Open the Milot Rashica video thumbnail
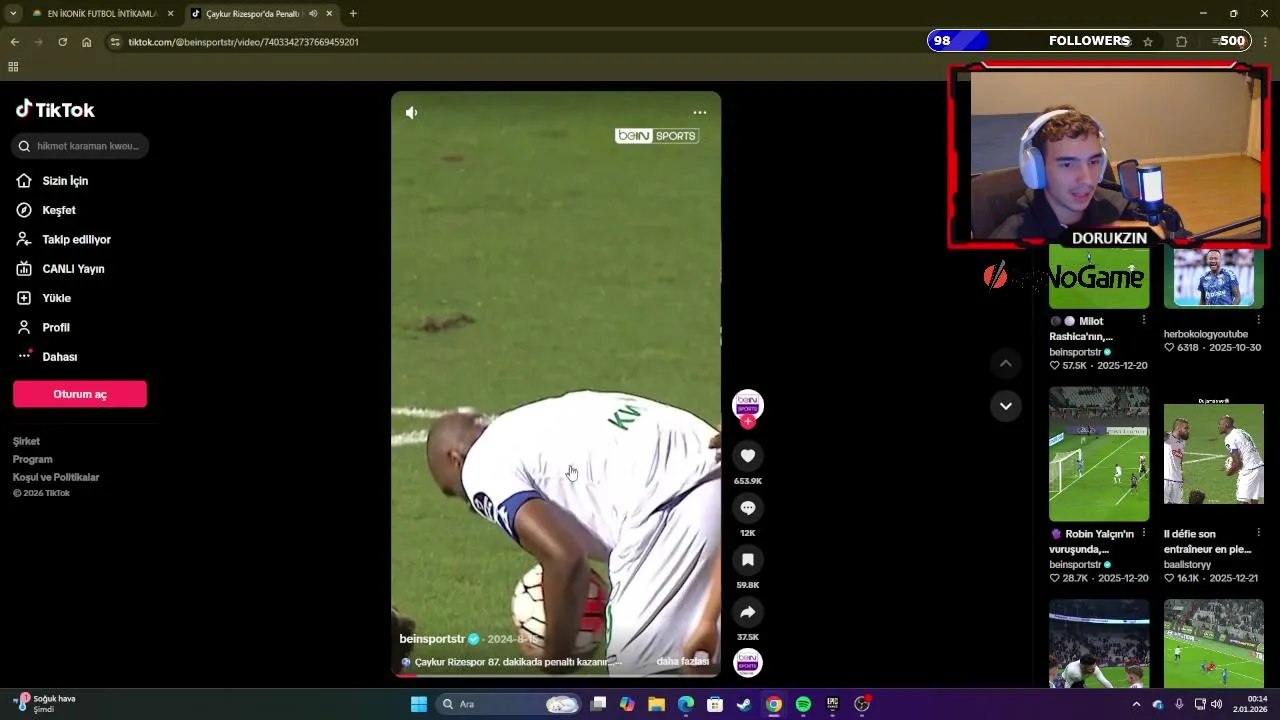The width and height of the screenshot is (1280, 720). pos(1099,276)
